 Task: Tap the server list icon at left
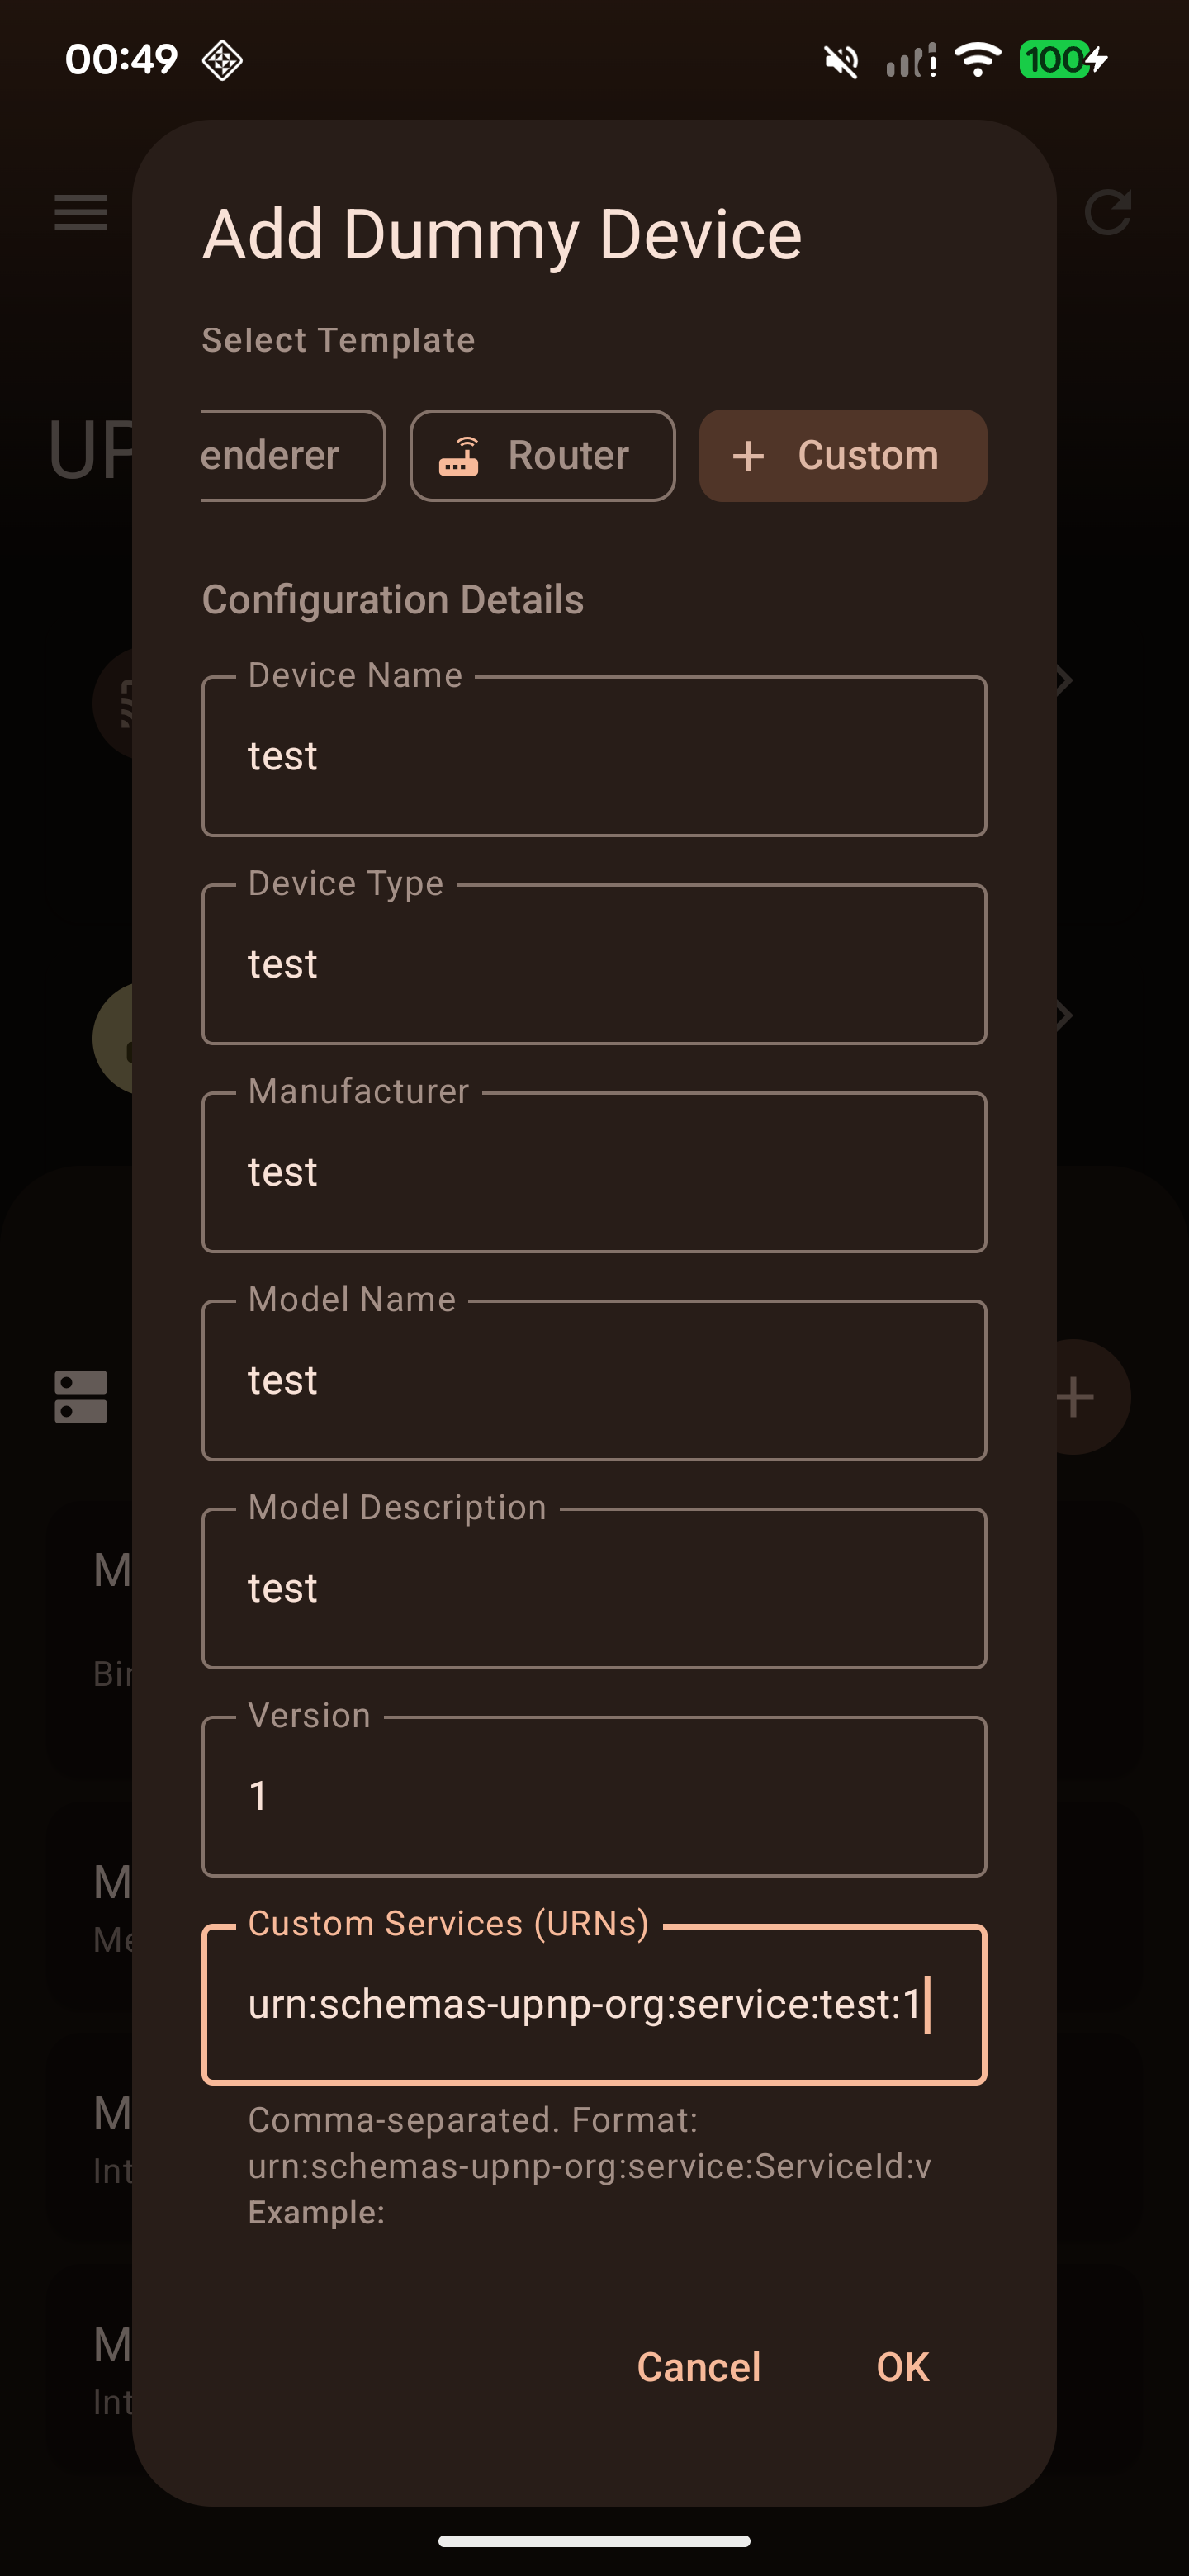coord(81,1396)
